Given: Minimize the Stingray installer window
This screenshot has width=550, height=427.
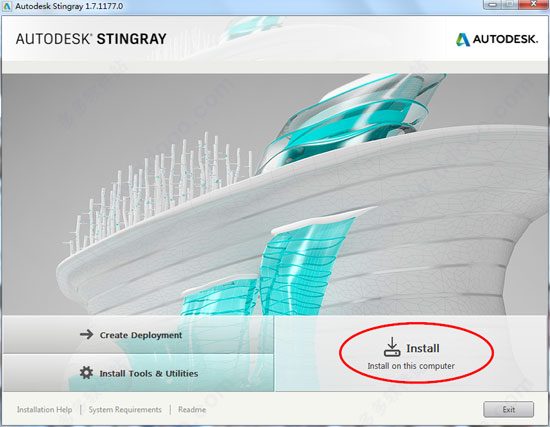Looking at the screenshot, I should pyautogui.click(x=493, y=4).
